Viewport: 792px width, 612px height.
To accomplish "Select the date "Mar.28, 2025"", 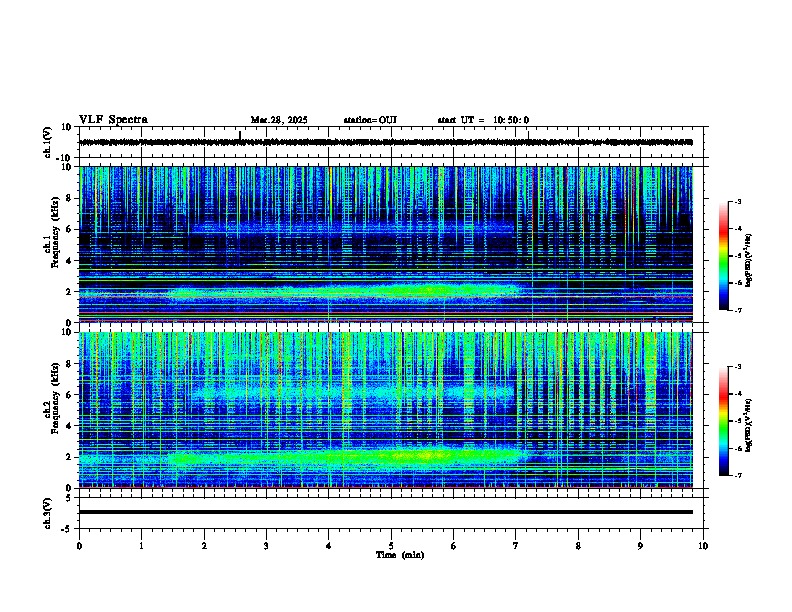I will (x=279, y=120).
